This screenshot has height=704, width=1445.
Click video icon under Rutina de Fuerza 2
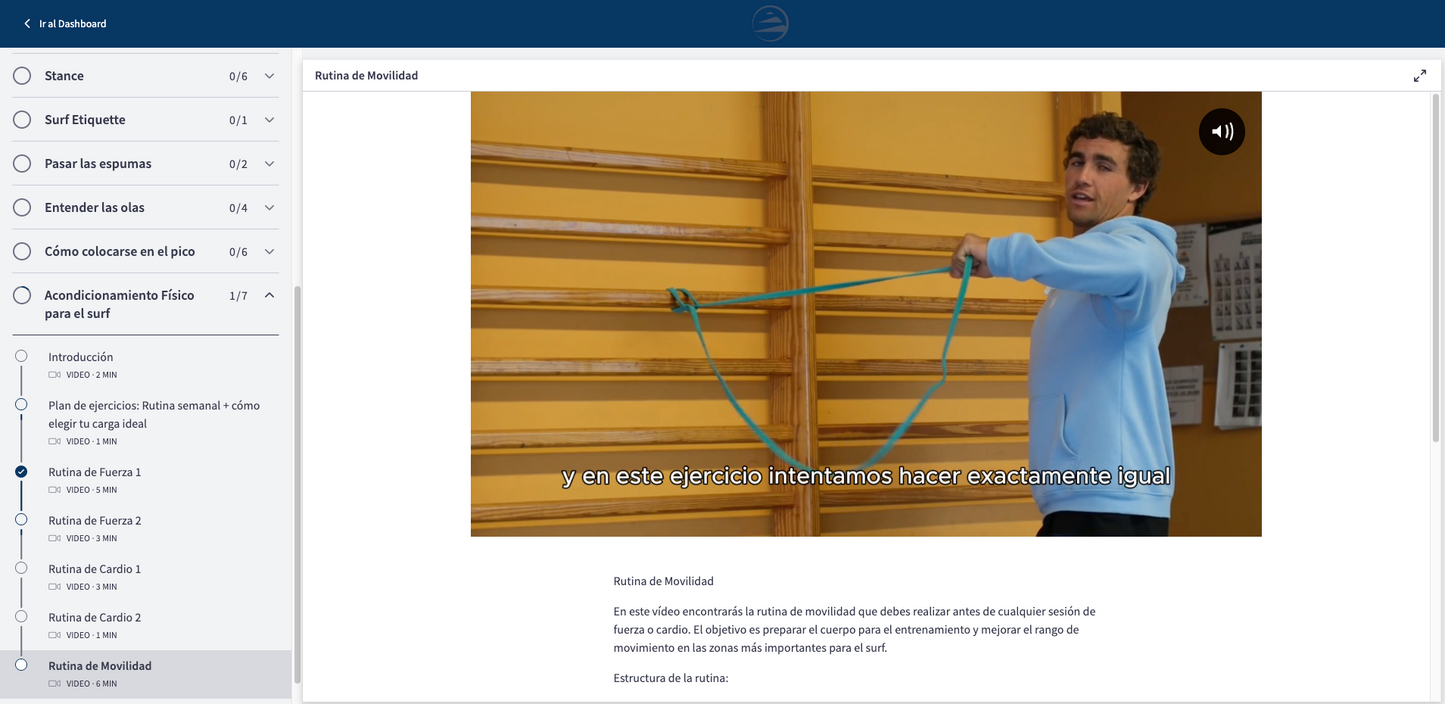pyautogui.click(x=54, y=539)
